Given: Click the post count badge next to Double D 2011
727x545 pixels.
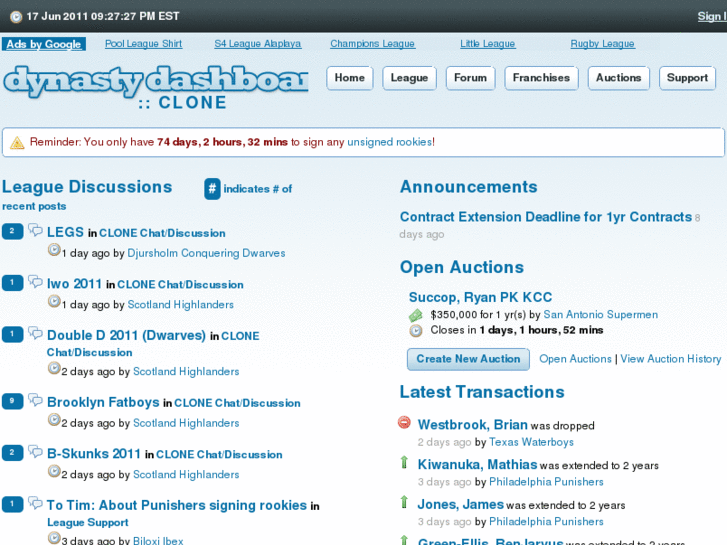Looking at the screenshot, I should [x=12, y=334].
